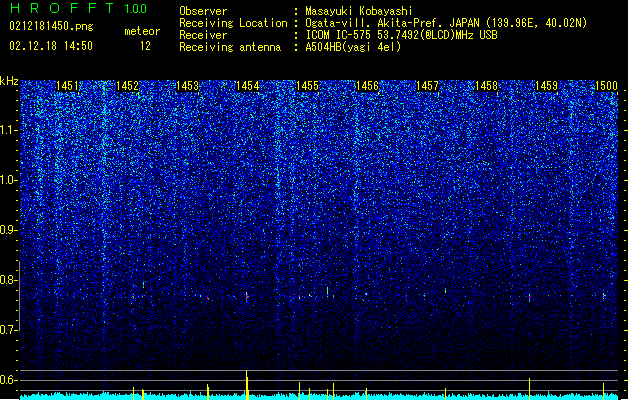Click the meteor count value 12
The height and width of the screenshot is (400, 629).
click(x=145, y=46)
